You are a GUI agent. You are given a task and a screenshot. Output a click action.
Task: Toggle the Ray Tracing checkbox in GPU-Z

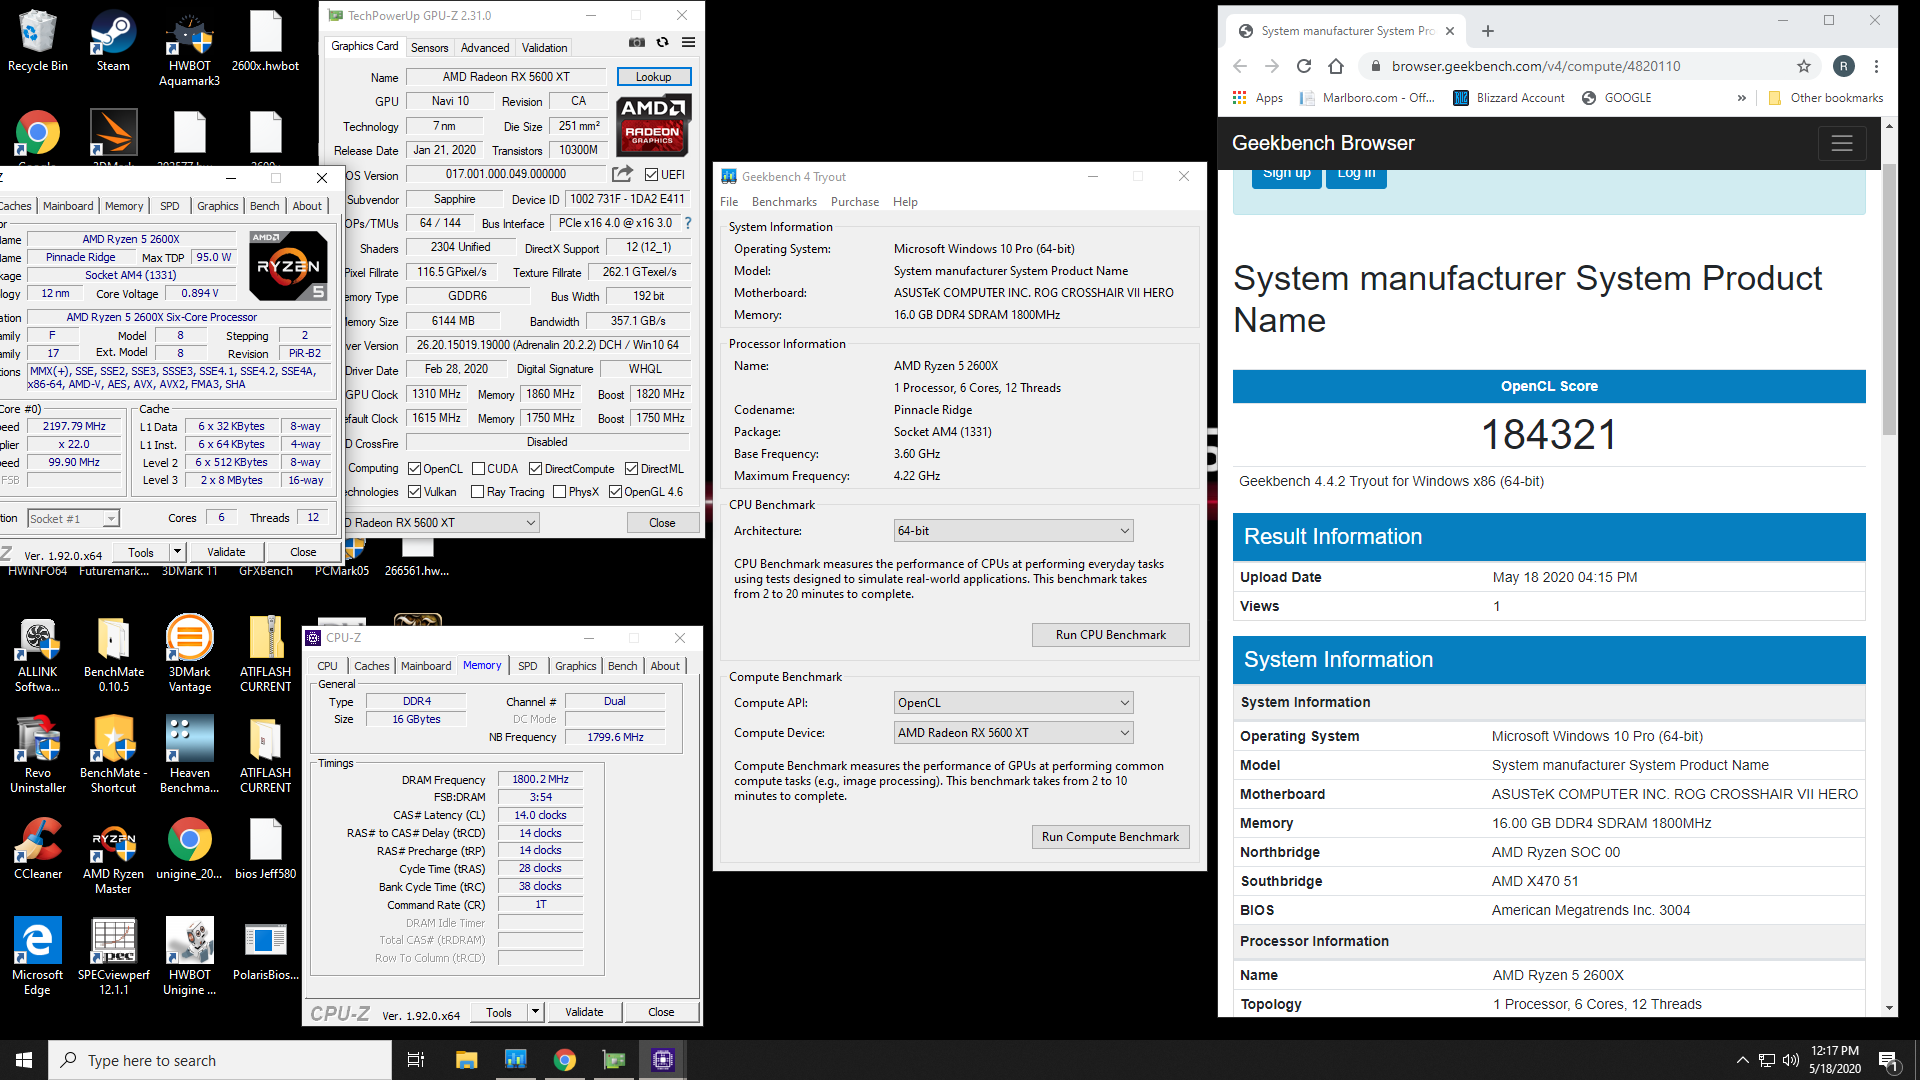477,492
